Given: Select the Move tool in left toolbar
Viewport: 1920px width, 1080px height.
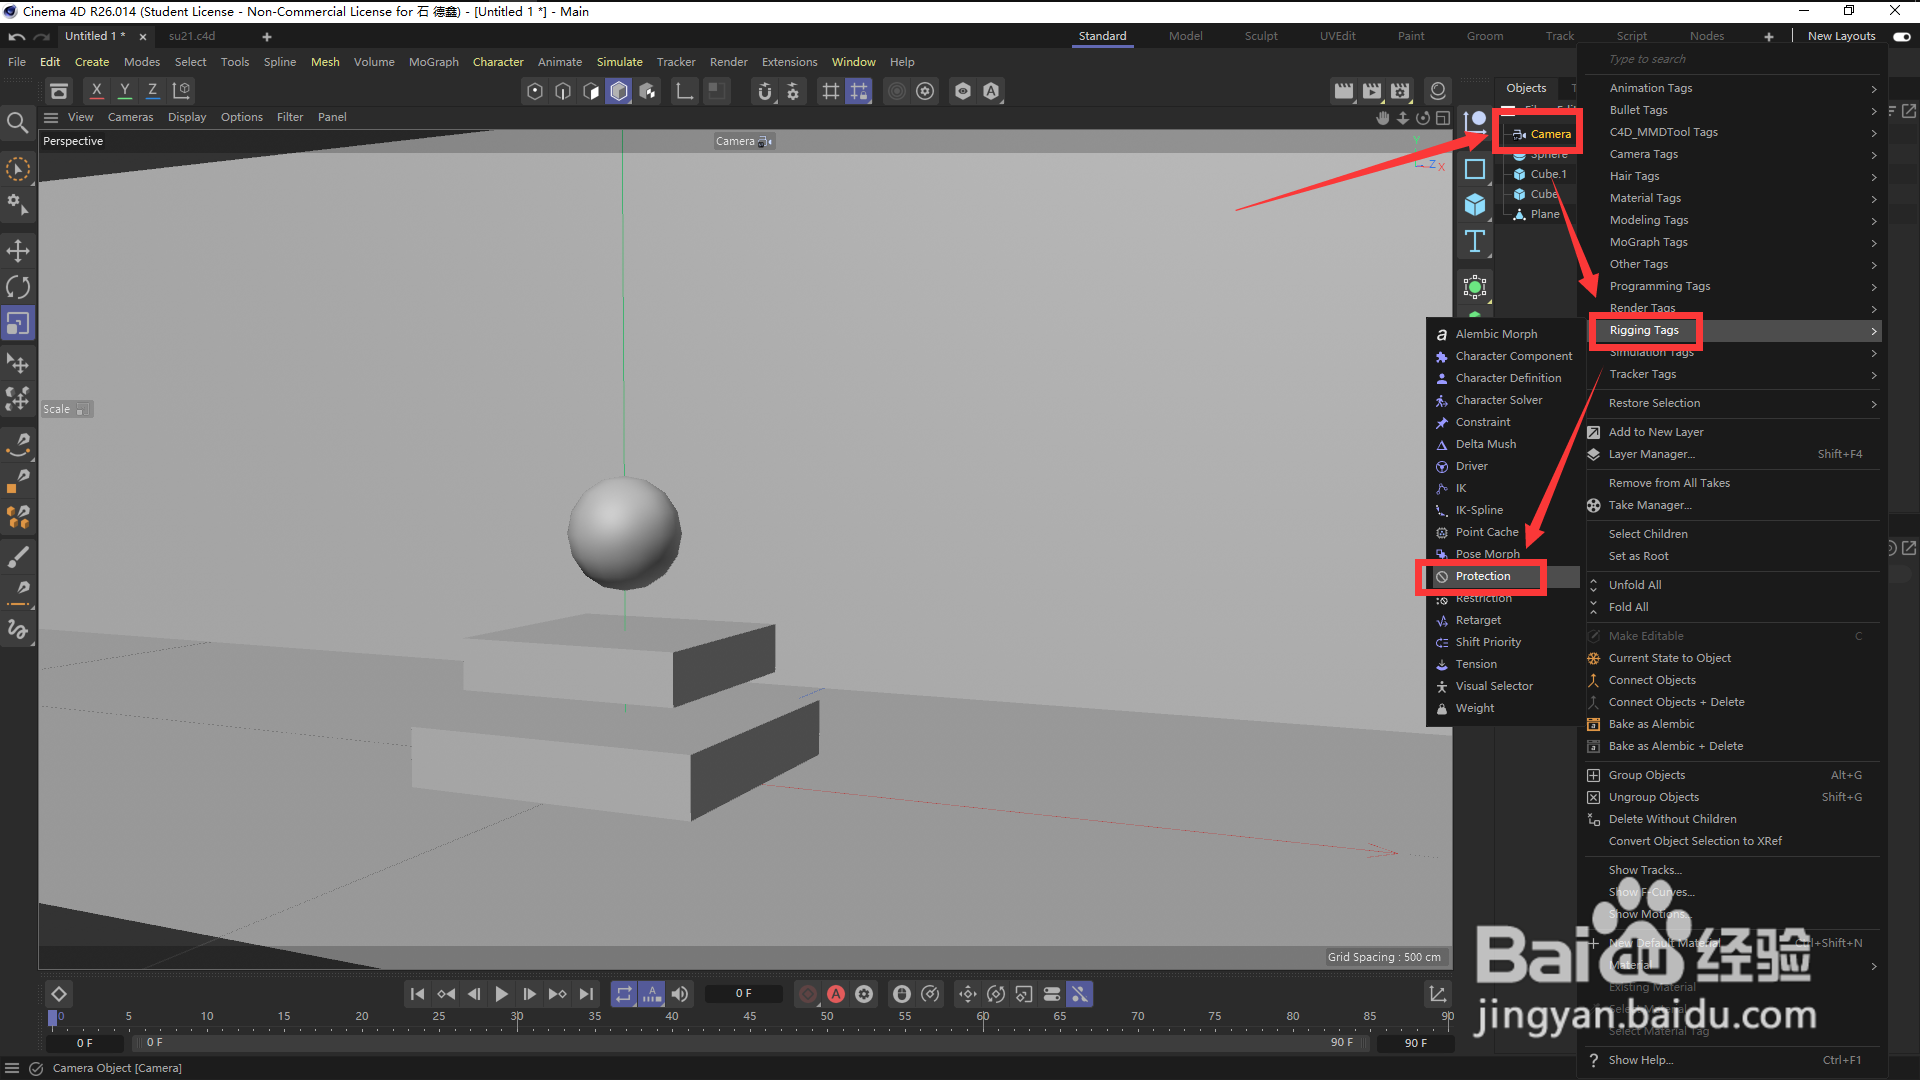Looking at the screenshot, I should point(18,251).
